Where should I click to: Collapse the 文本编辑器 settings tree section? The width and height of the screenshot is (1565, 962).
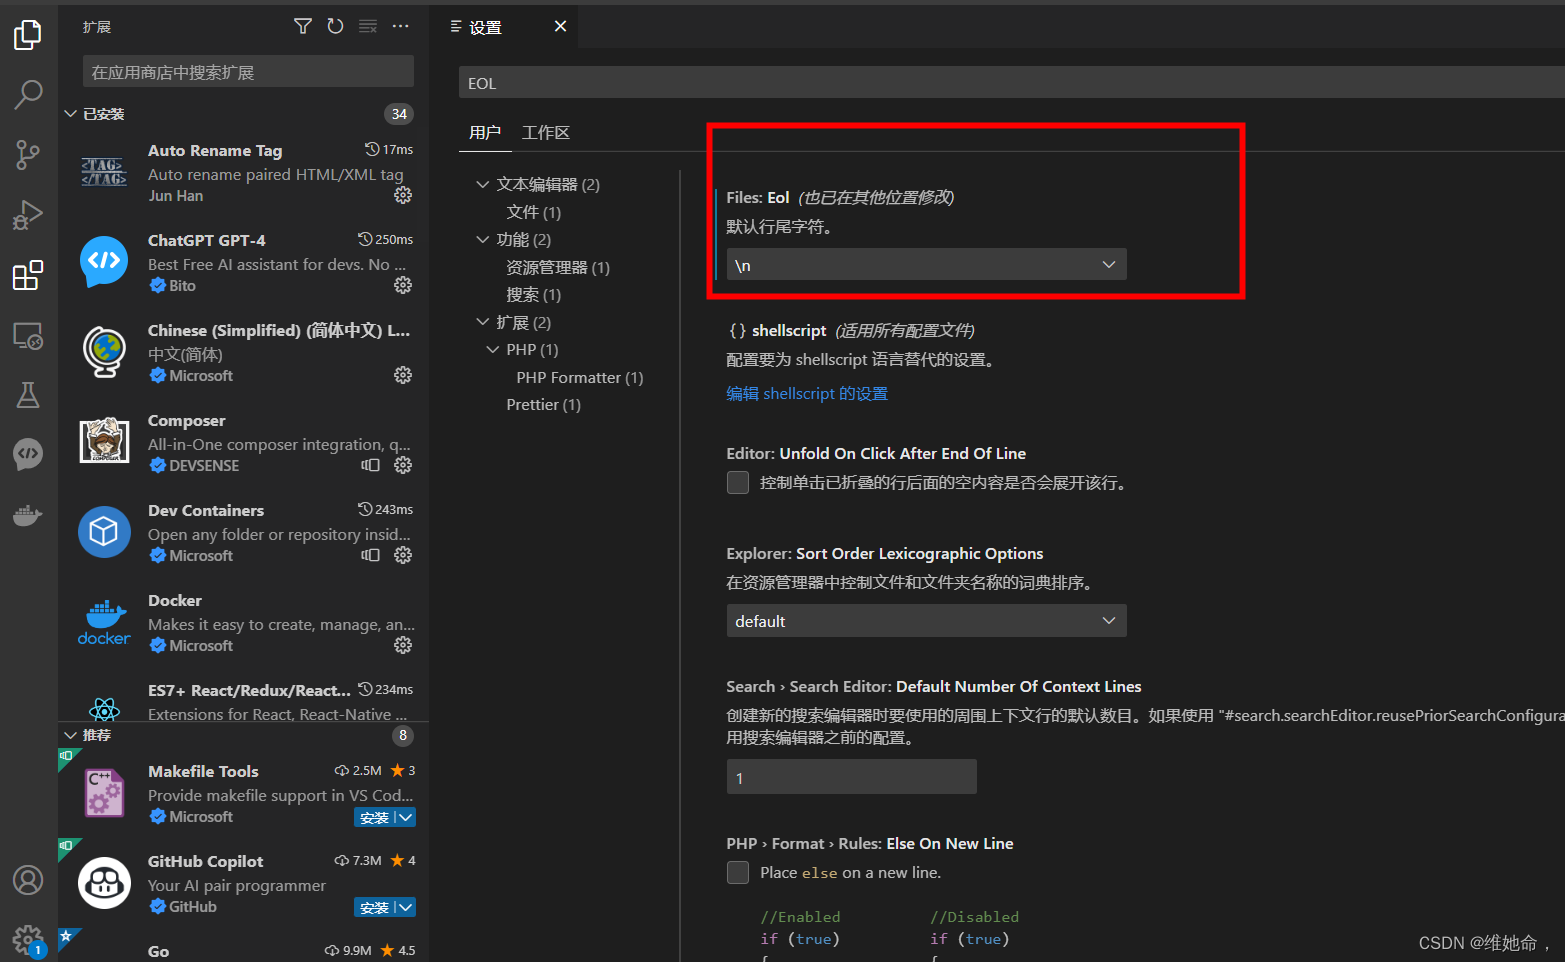tap(483, 183)
